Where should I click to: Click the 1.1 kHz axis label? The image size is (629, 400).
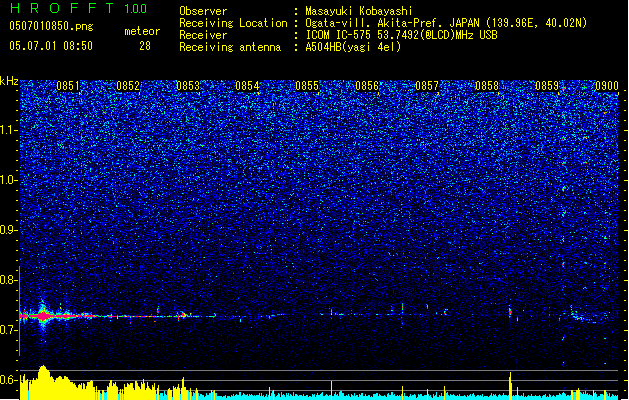coord(8,130)
